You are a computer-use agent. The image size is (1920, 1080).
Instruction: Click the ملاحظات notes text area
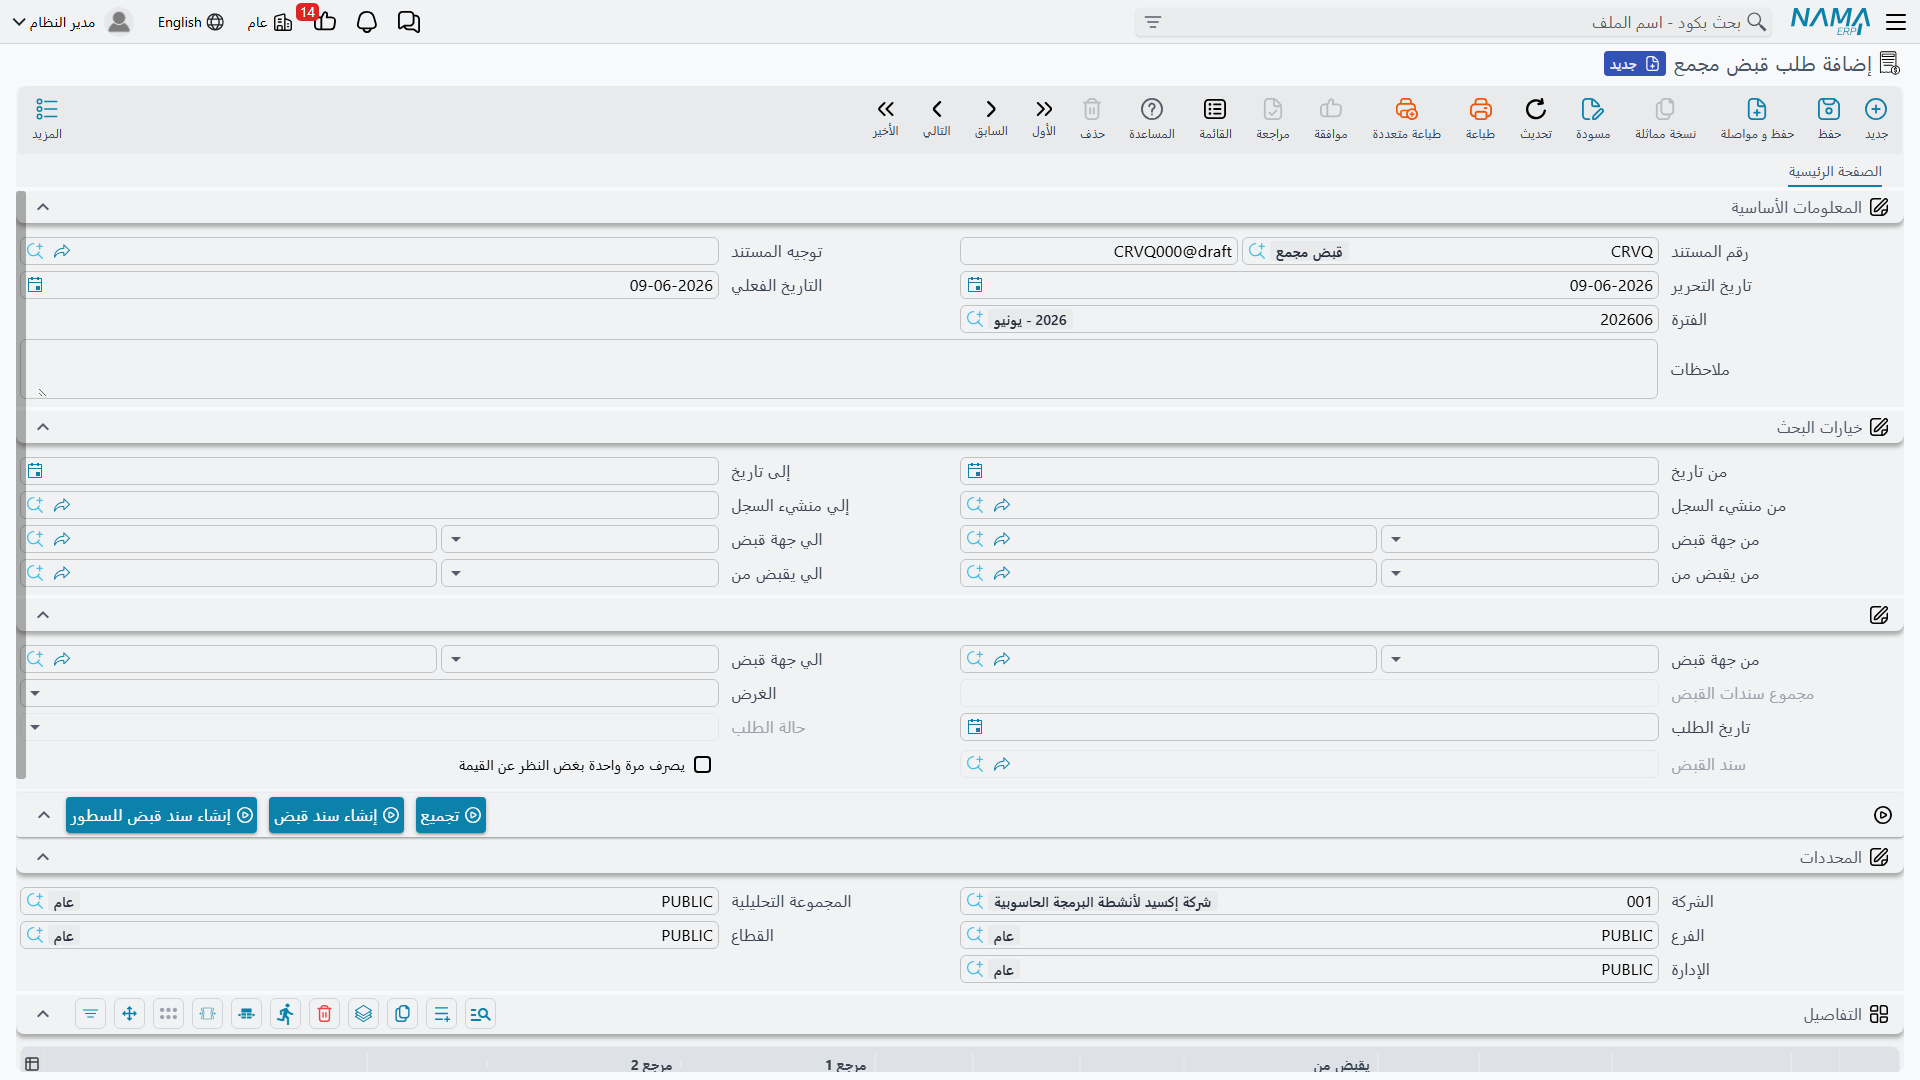pyautogui.click(x=839, y=369)
